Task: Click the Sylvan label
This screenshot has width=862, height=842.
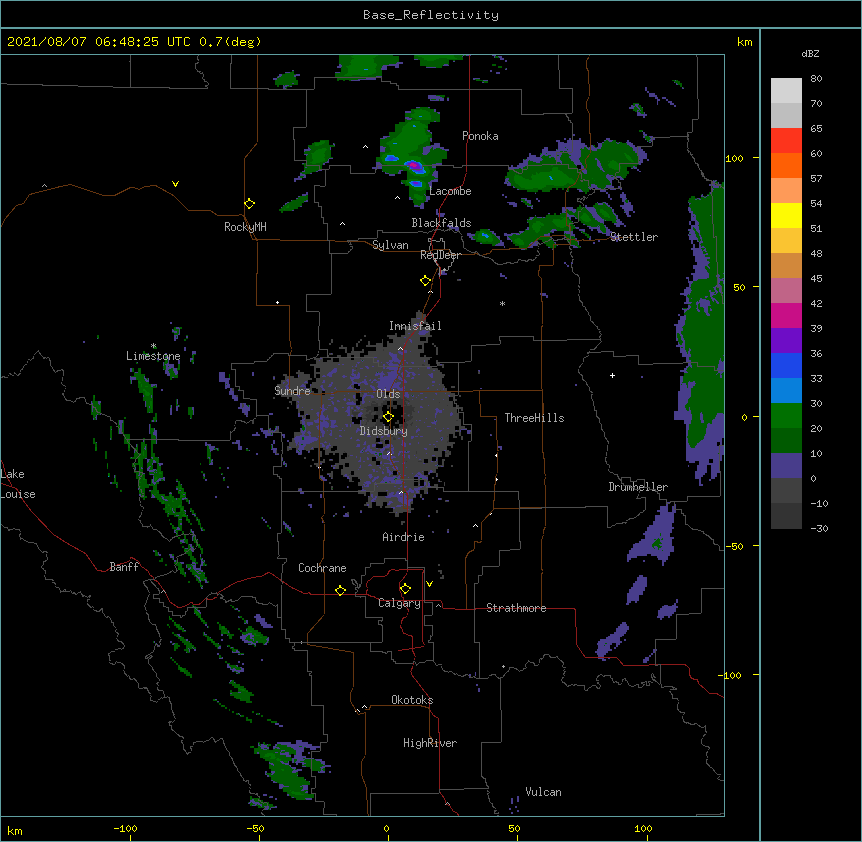Action: tap(390, 245)
